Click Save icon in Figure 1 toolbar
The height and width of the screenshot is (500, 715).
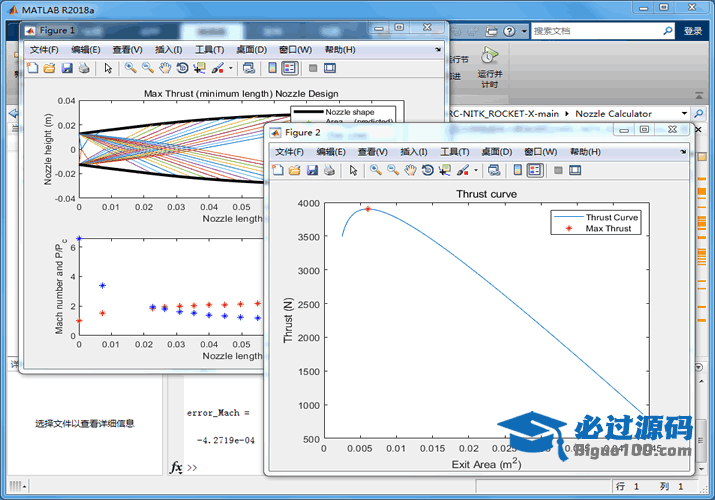pos(67,68)
